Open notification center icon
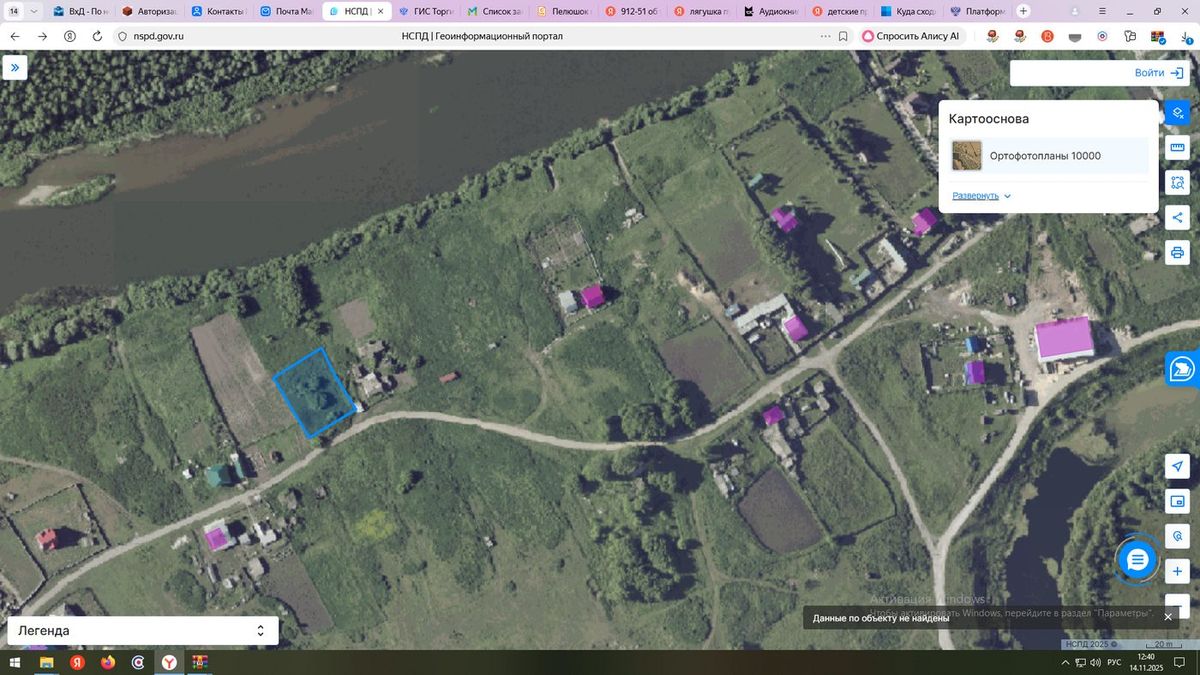The image size is (1200, 675). pos(1181,663)
